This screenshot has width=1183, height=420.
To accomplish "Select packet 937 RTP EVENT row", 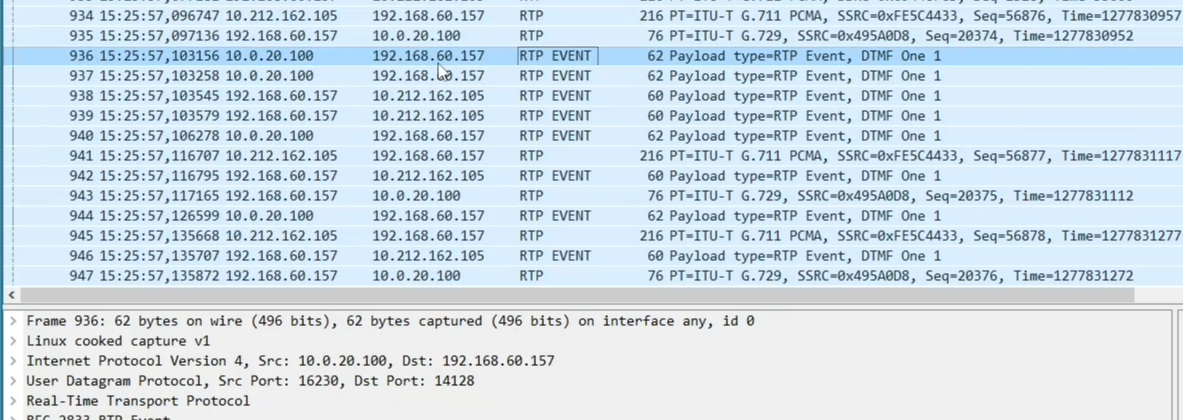I will click(x=592, y=75).
